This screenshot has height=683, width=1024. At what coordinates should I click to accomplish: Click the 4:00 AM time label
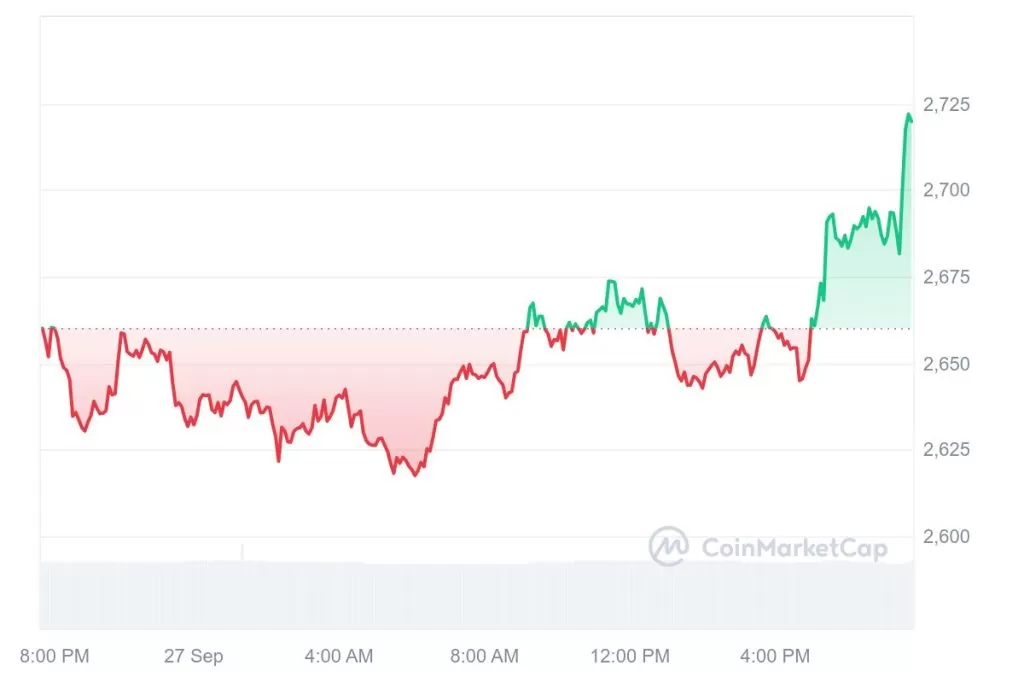tap(338, 657)
